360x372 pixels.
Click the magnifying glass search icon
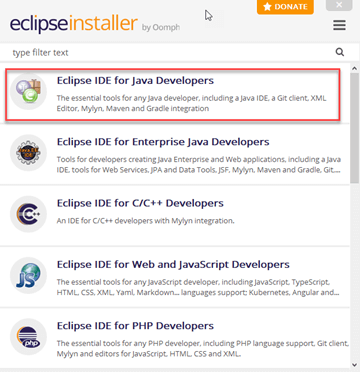click(x=340, y=52)
